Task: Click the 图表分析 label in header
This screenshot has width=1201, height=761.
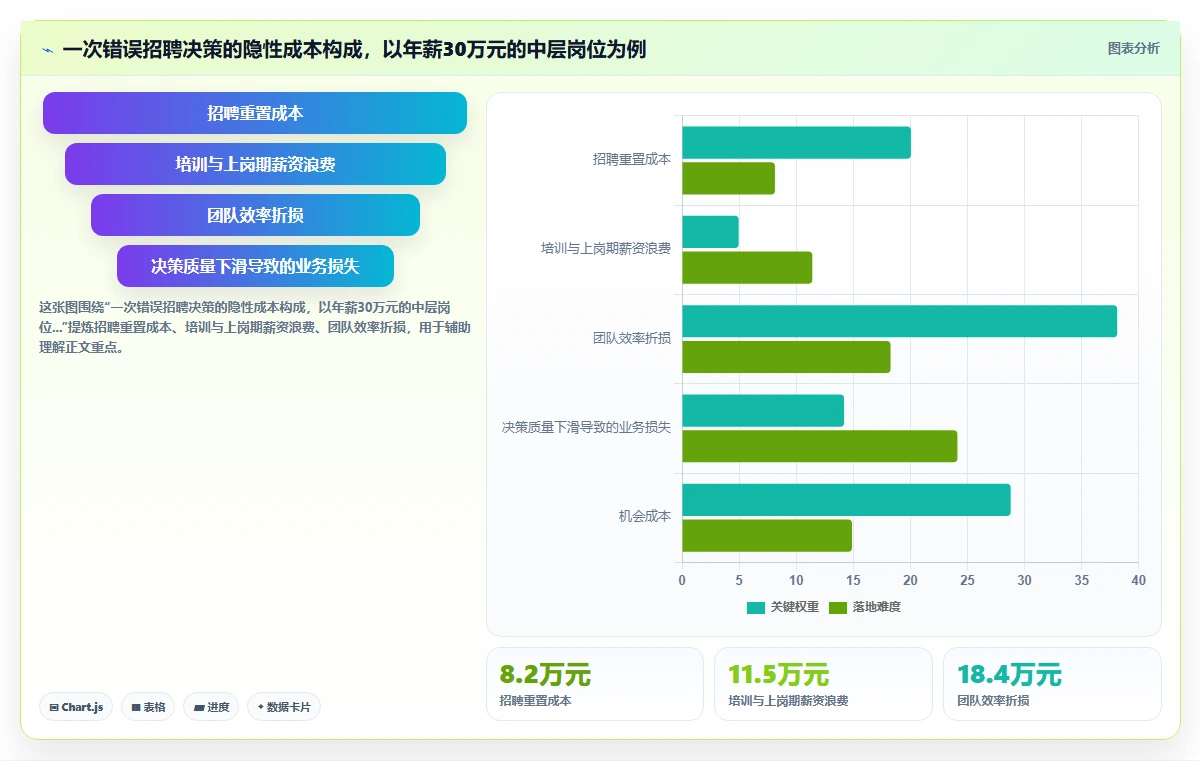Action: [1133, 48]
